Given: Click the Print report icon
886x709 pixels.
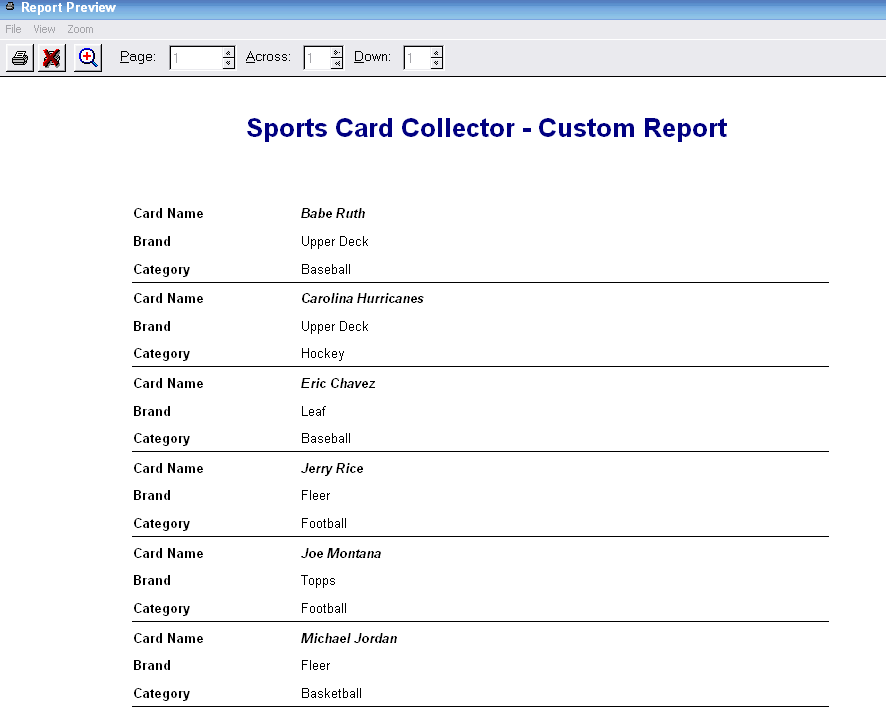Looking at the screenshot, I should pyautogui.click(x=18, y=57).
